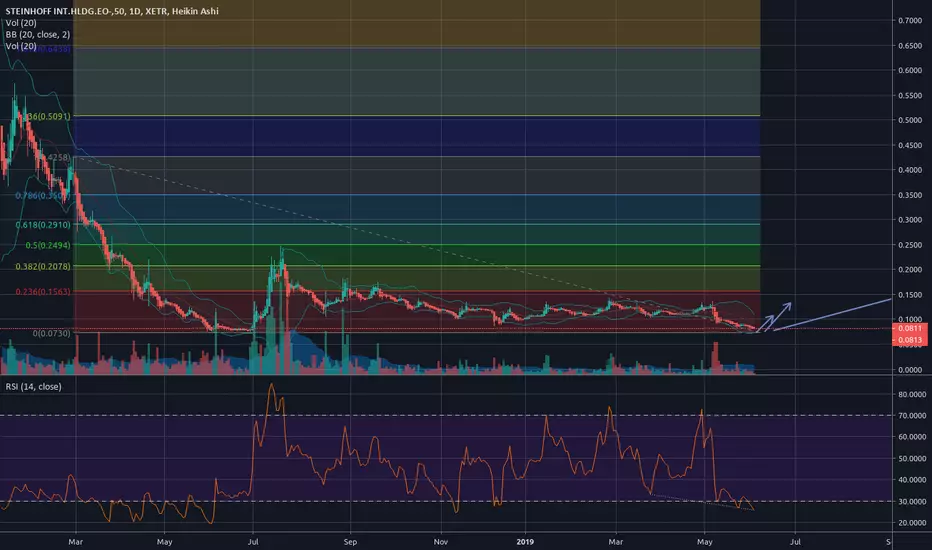The image size is (932, 550).
Task: Select the 0.382(0.2078) Fibonacci label
Action: [x=43, y=266]
